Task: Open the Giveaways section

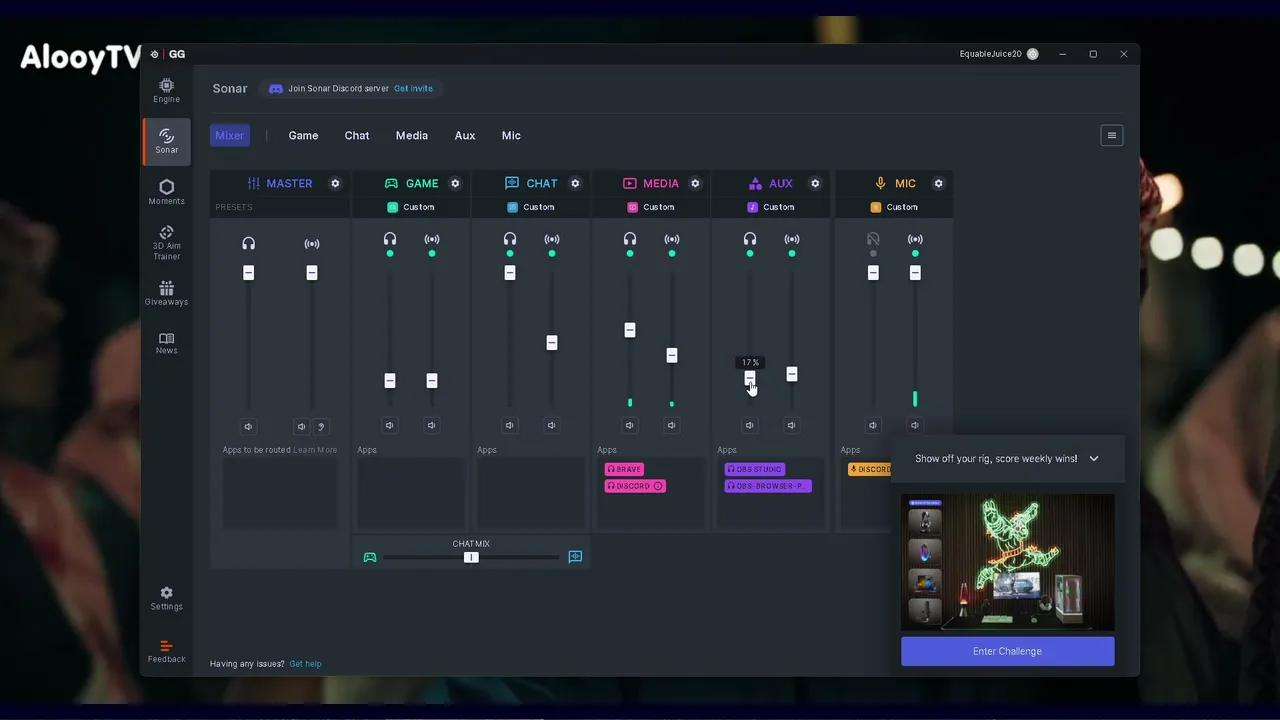Action: tap(166, 294)
